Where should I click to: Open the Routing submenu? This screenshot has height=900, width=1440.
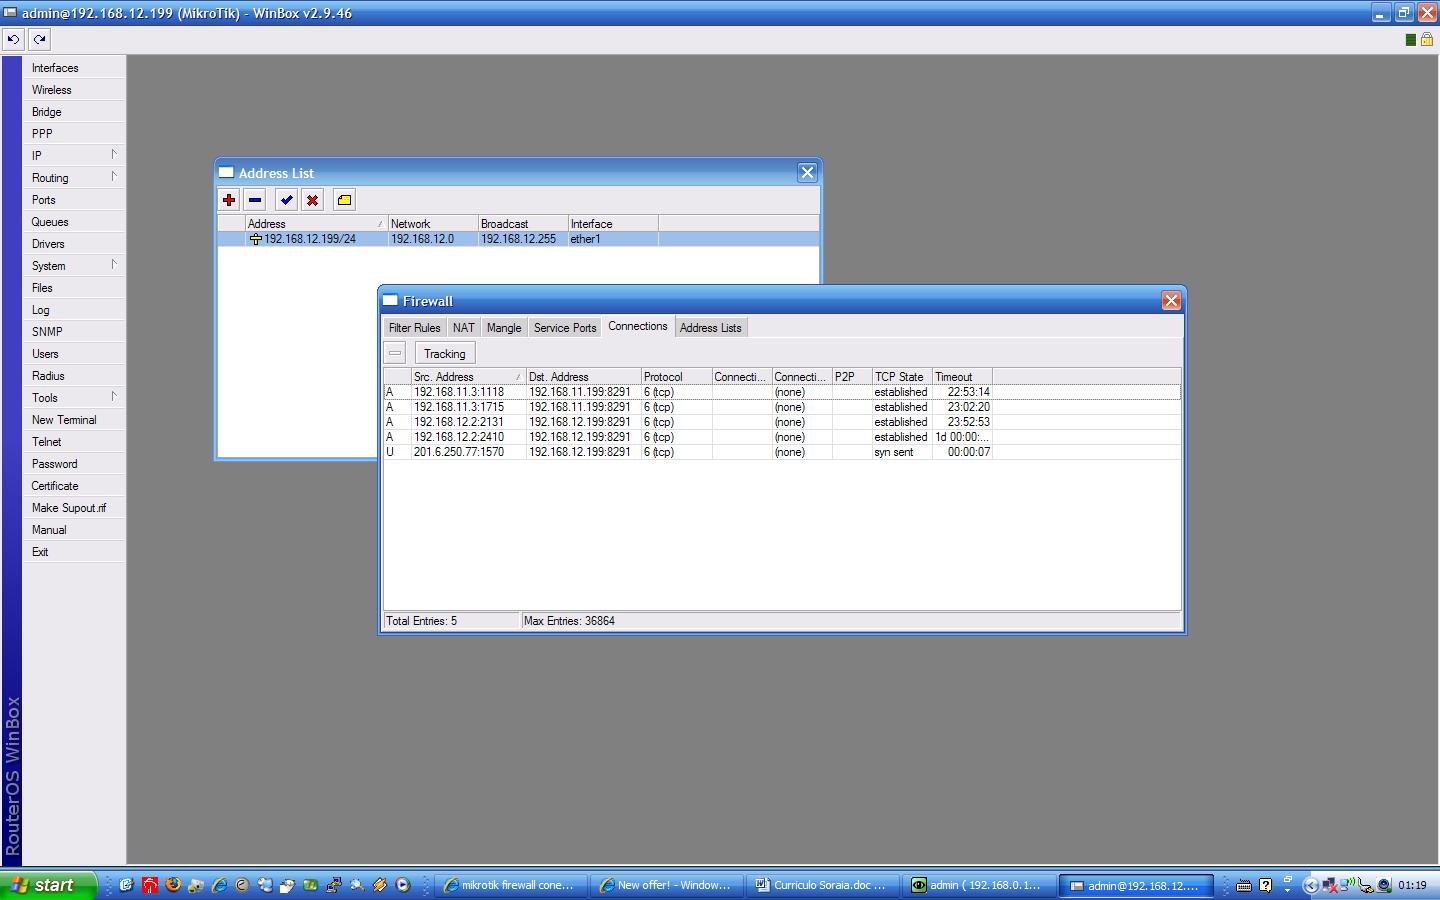[74, 177]
